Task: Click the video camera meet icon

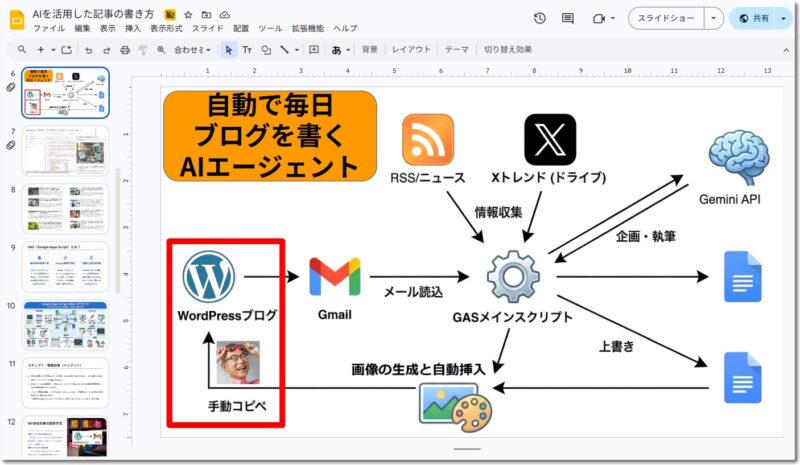Action: [x=598, y=18]
